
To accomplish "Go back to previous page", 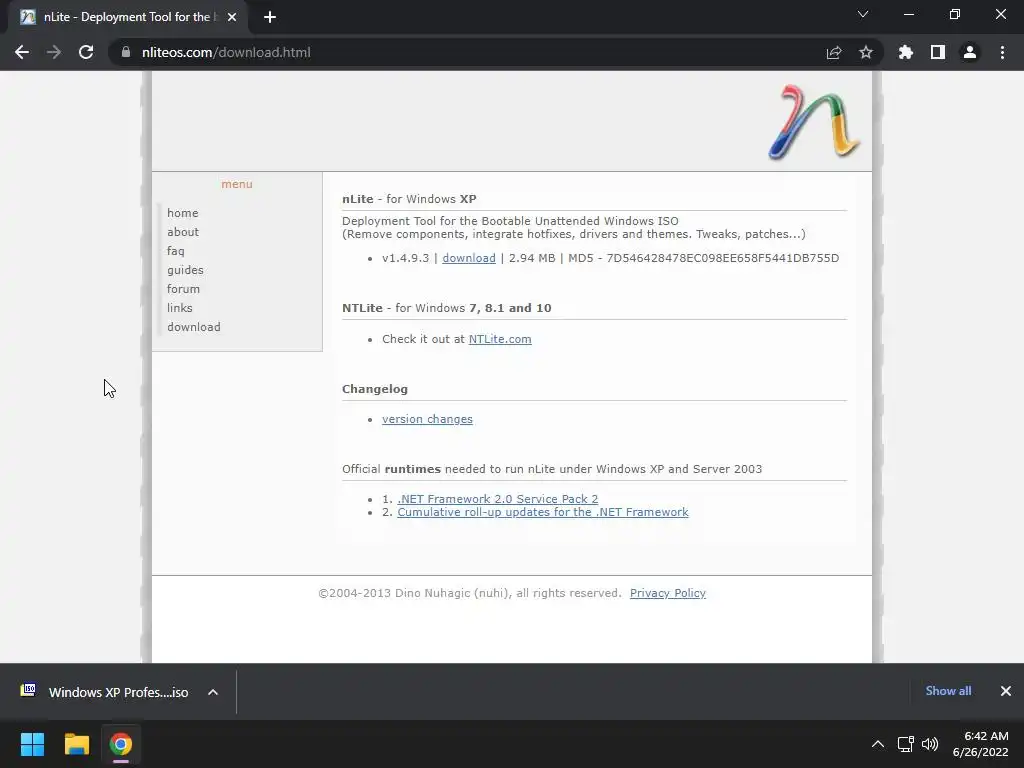I will click(x=22, y=52).
